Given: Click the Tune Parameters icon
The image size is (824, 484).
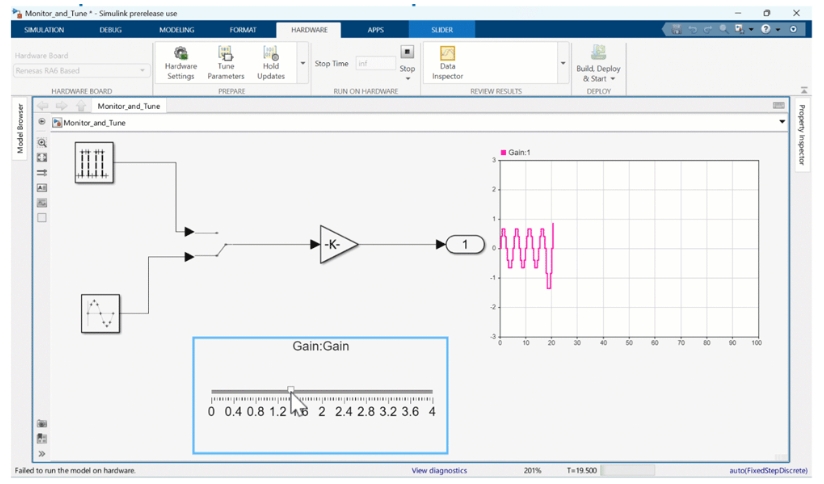Looking at the screenshot, I should click(x=225, y=55).
